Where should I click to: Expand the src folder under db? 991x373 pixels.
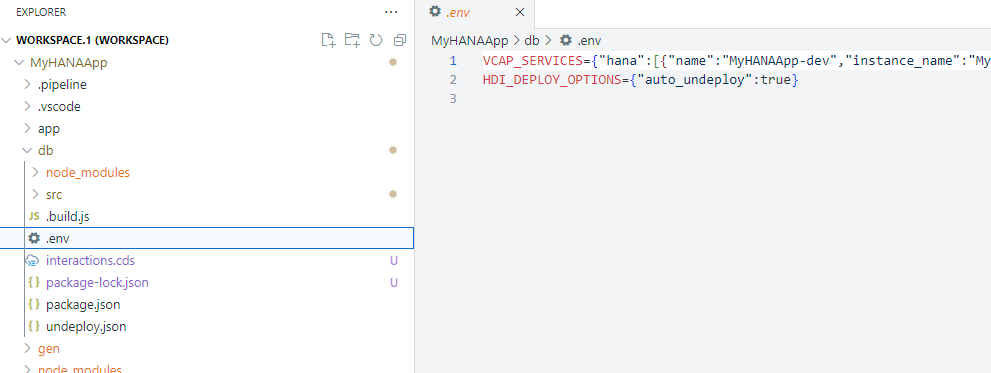tap(35, 194)
